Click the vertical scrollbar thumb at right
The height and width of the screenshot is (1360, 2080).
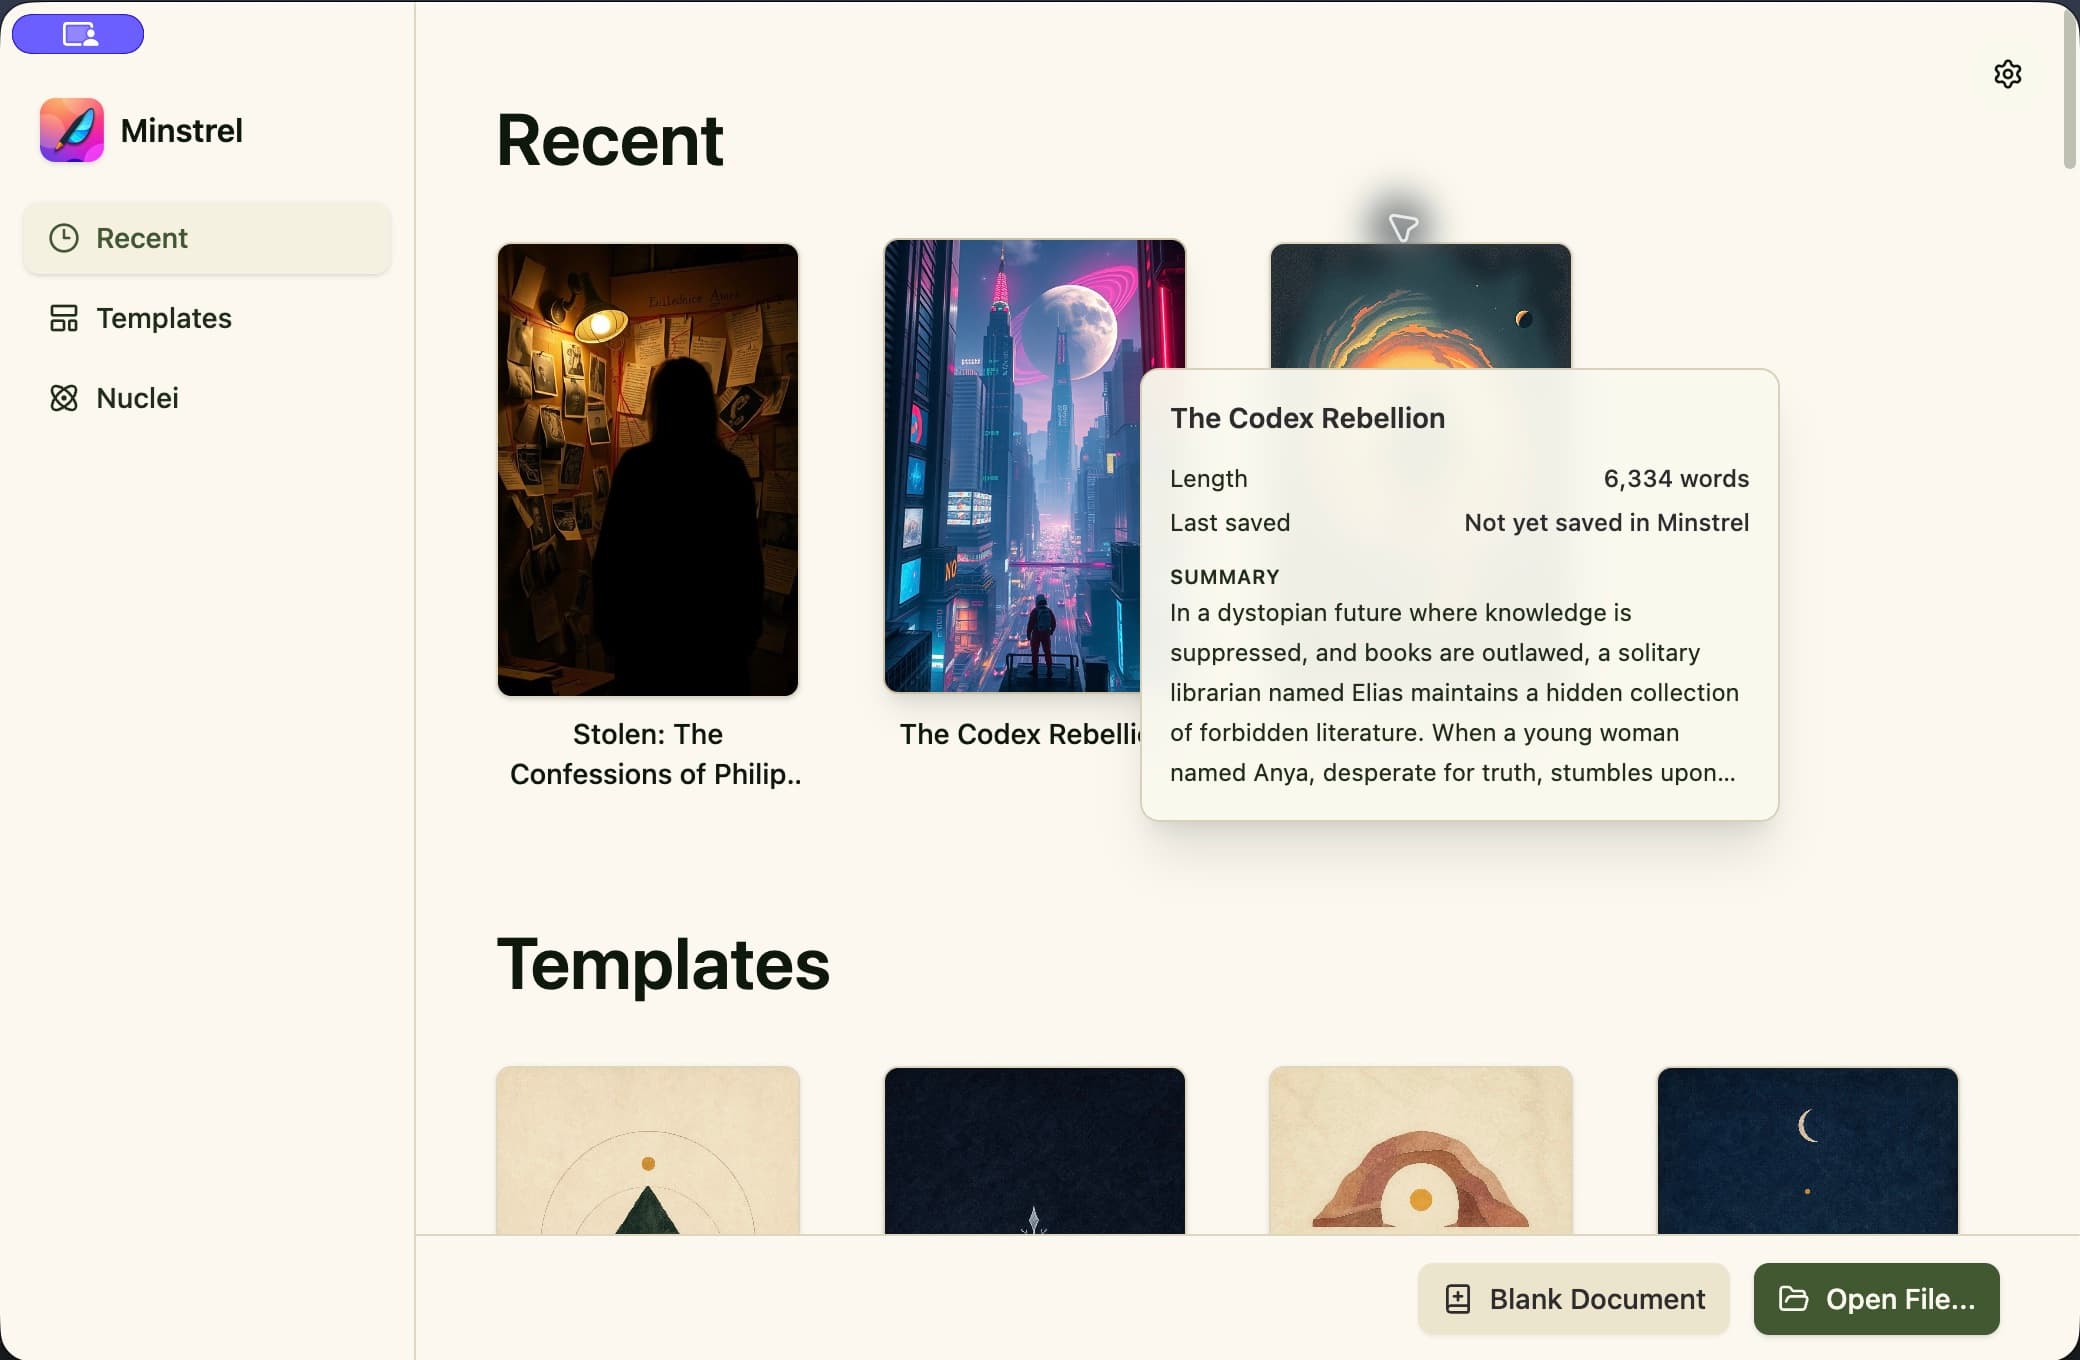coord(2070,88)
